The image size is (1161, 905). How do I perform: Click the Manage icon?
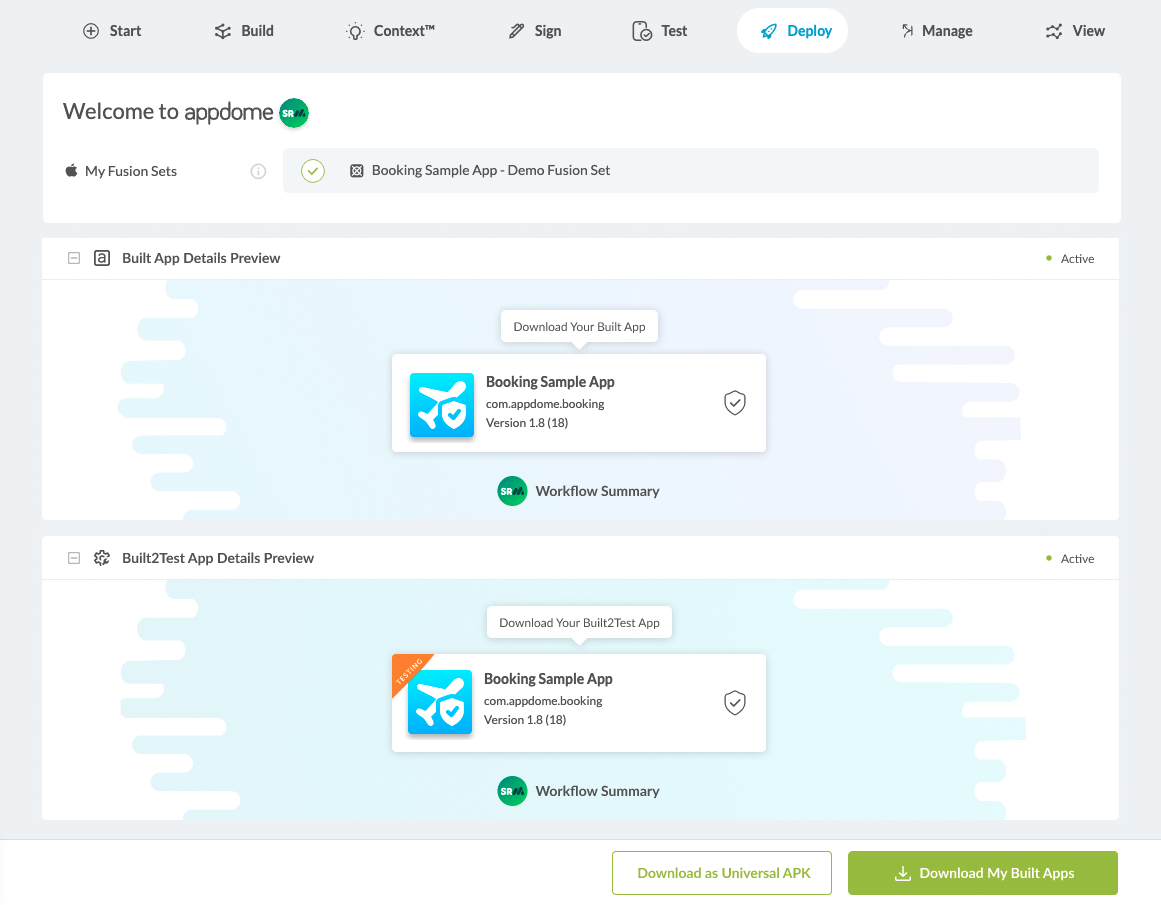coord(907,31)
